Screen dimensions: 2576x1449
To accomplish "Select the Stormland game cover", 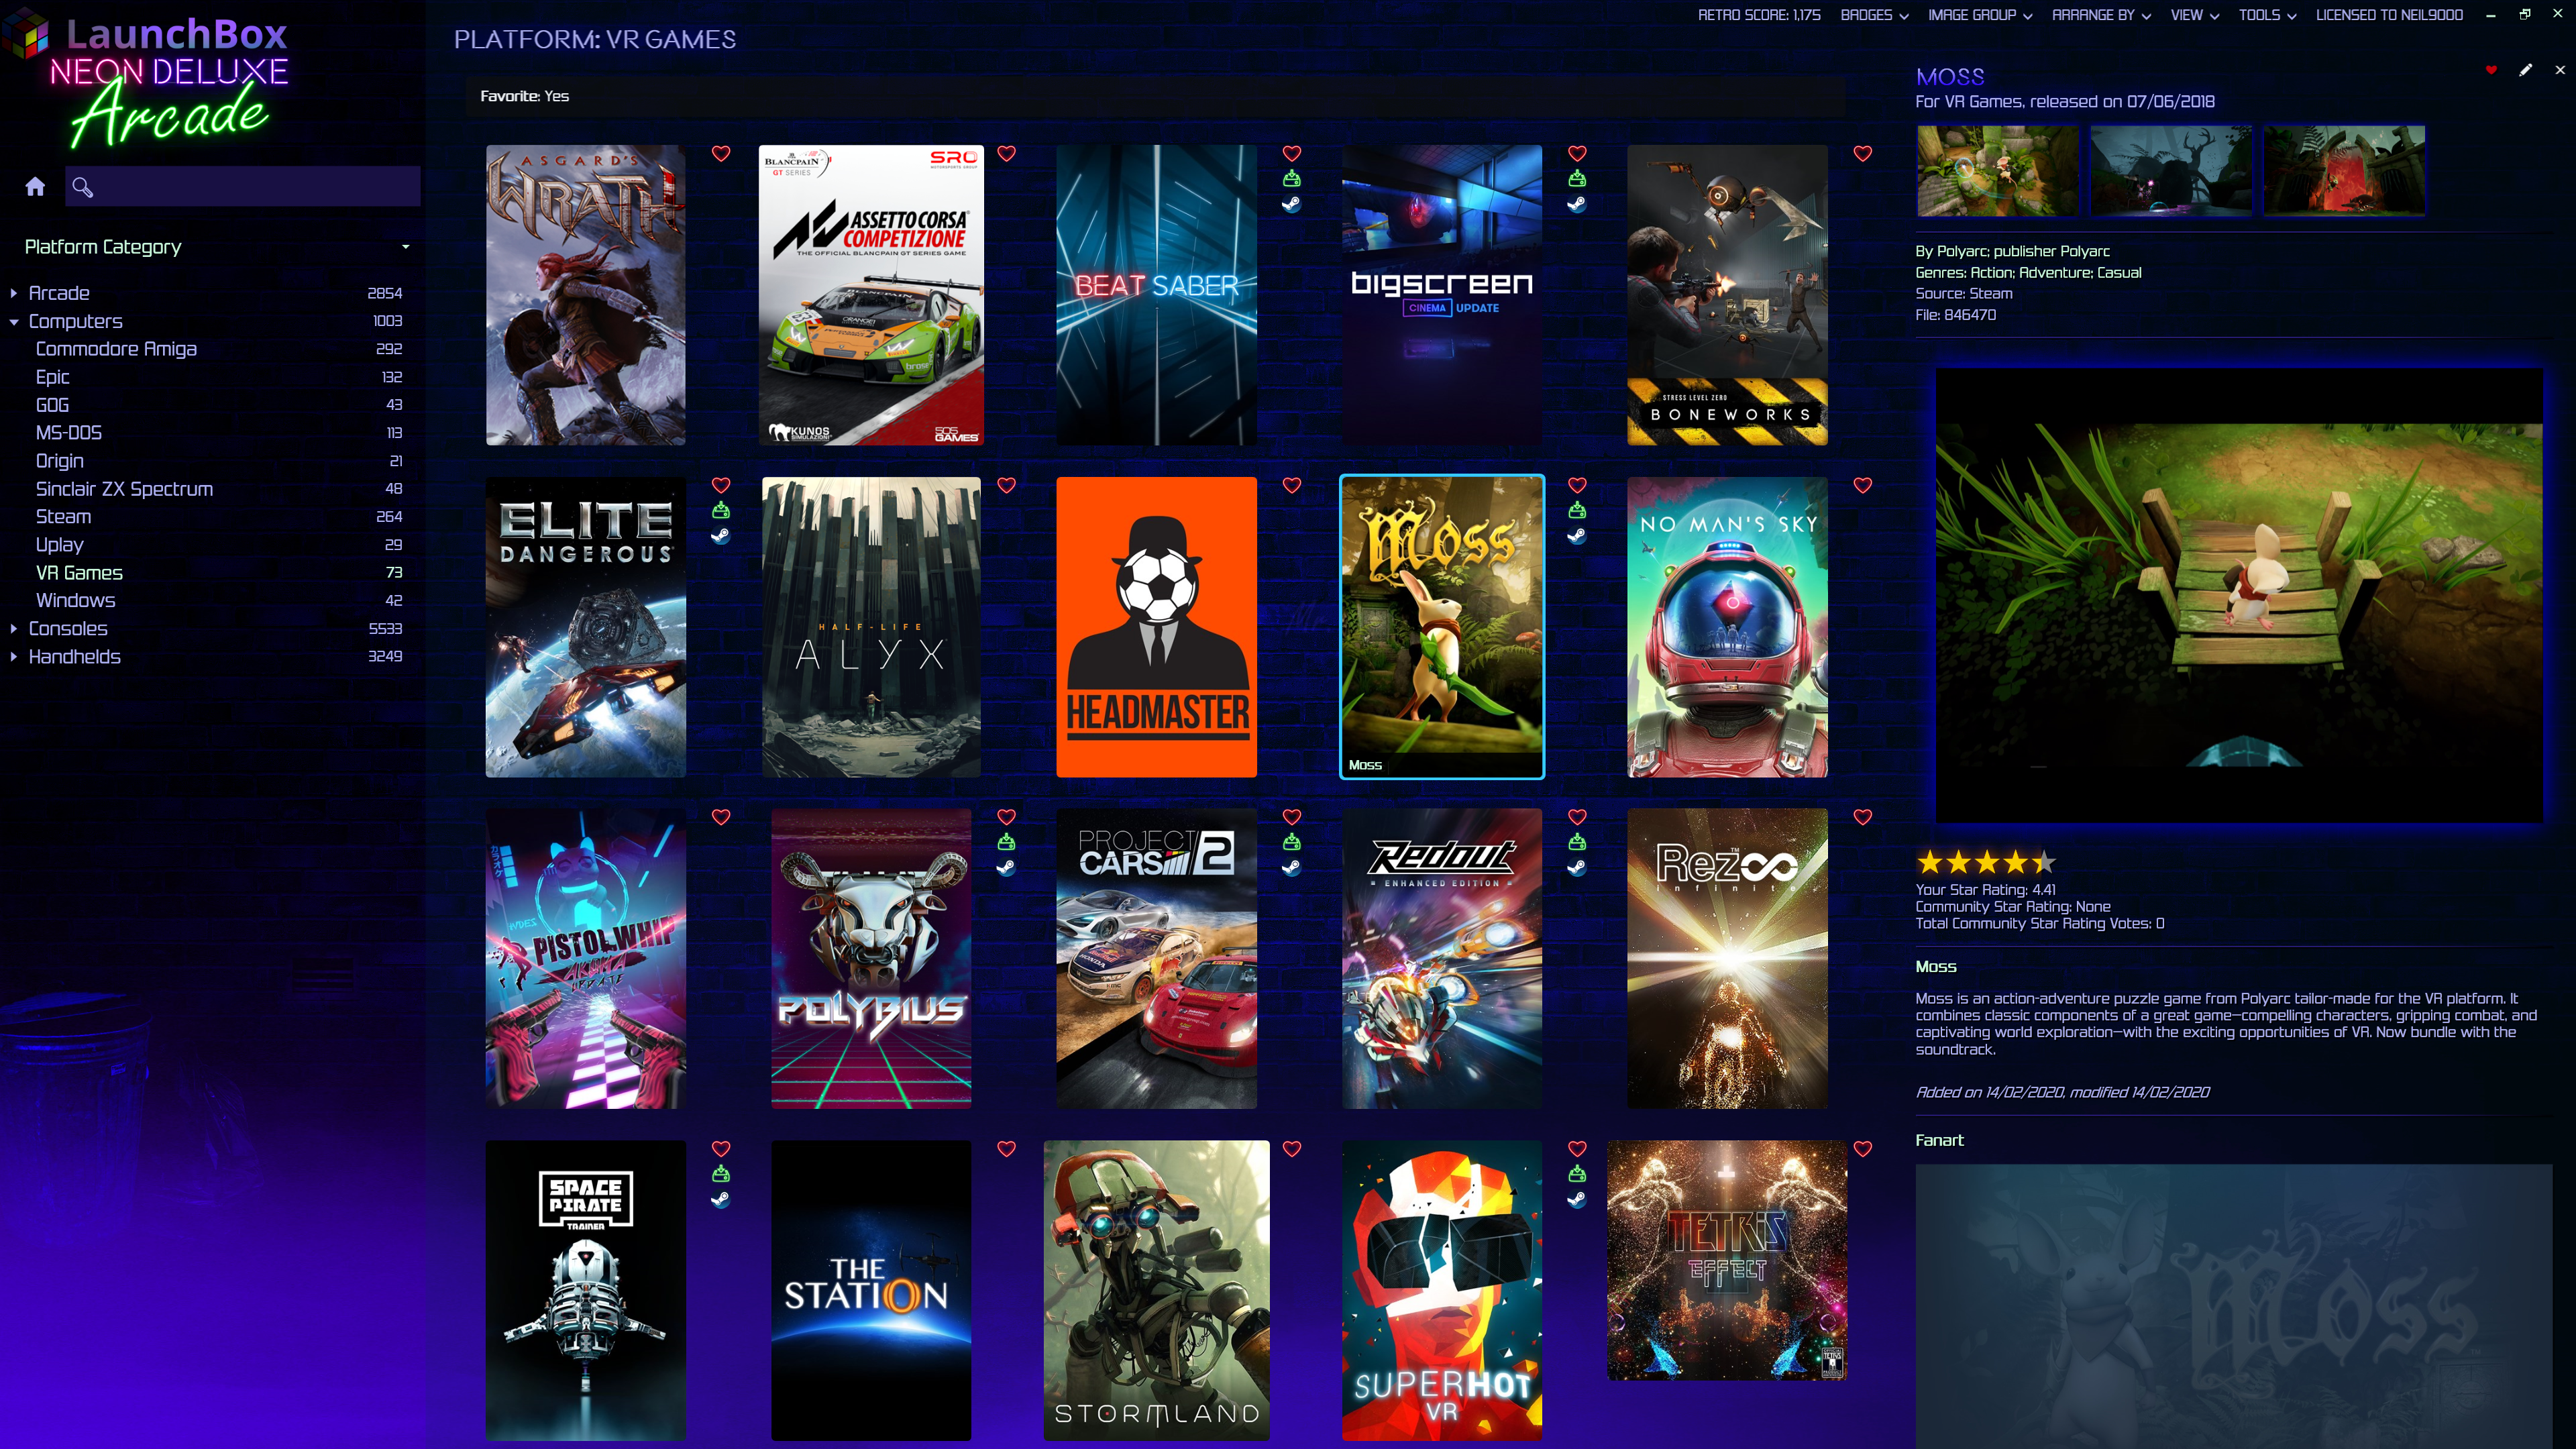I will click(x=1156, y=1290).
